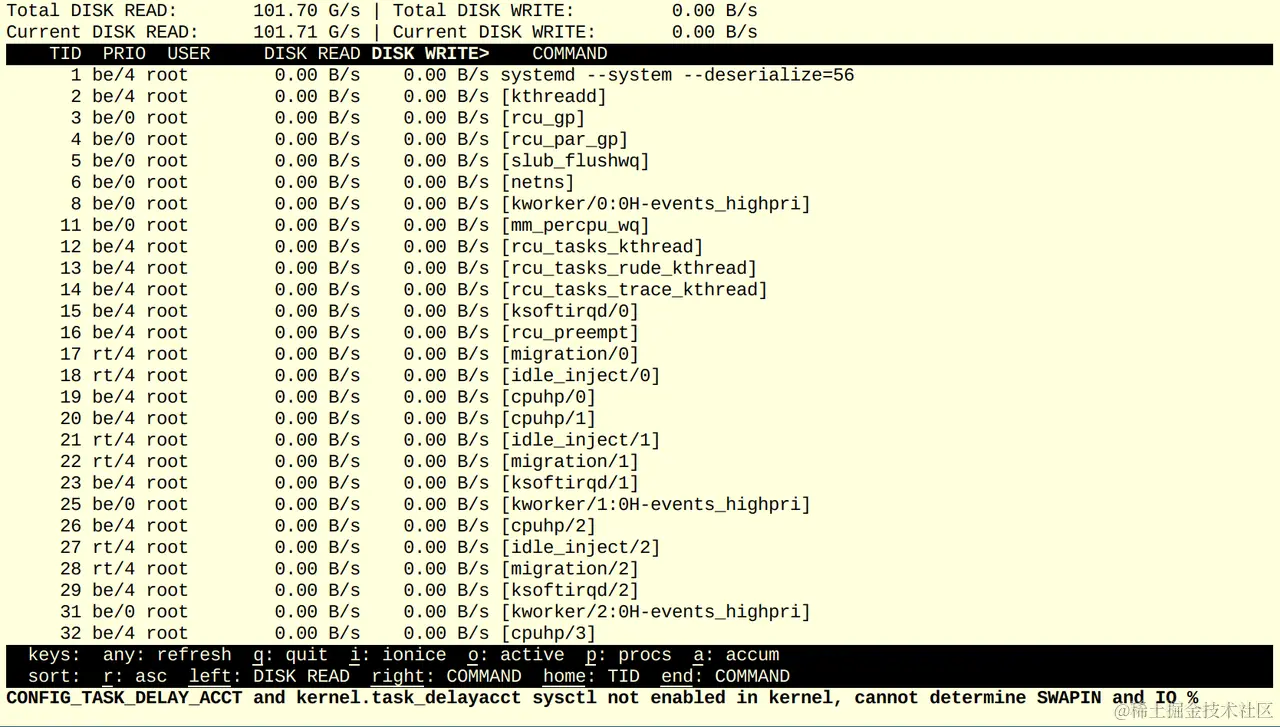Select the [rcu_tasks_rude_kthread] command
Screen dimensions: 1280x727
pyautogui.click(x=629, y=268)
